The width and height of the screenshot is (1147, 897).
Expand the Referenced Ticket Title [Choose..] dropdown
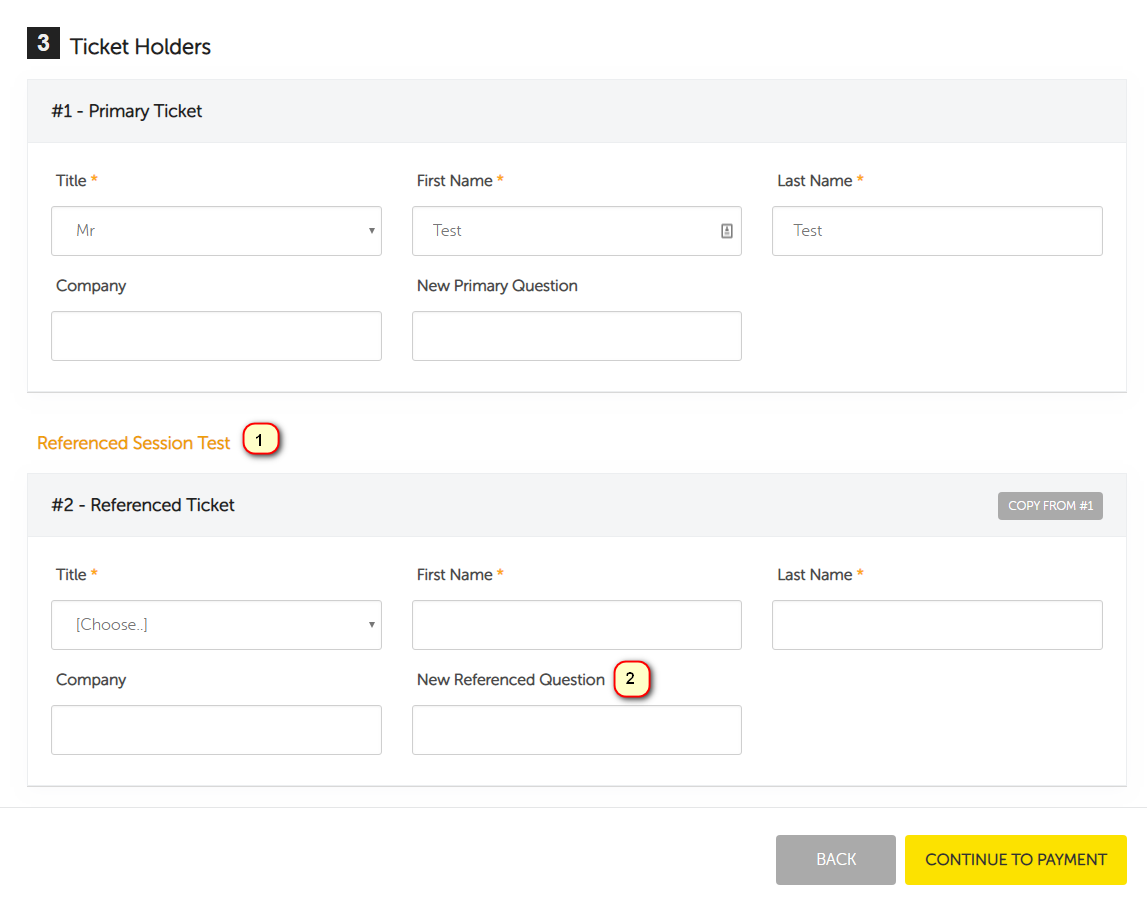tap(216, 625)
